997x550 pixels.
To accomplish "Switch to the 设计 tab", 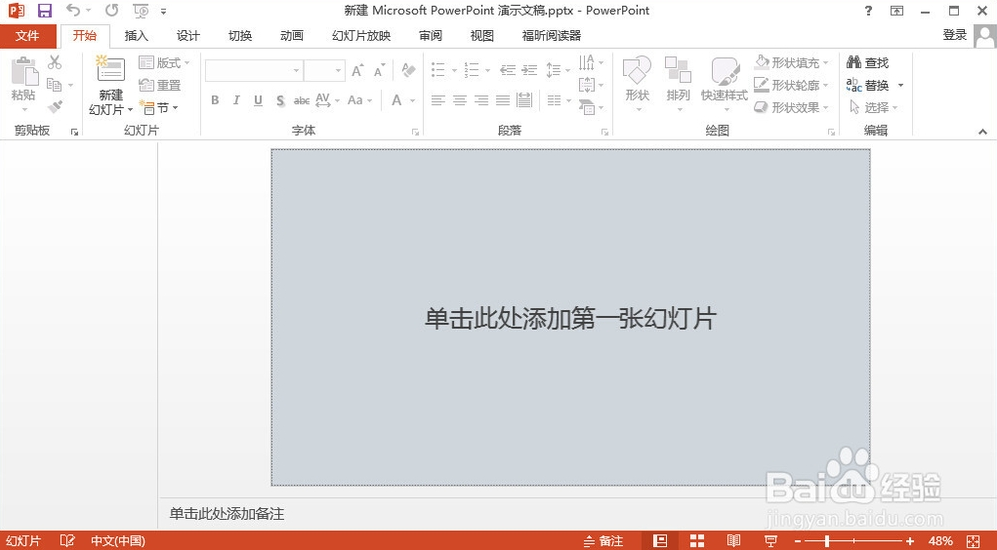I will 188,36.
